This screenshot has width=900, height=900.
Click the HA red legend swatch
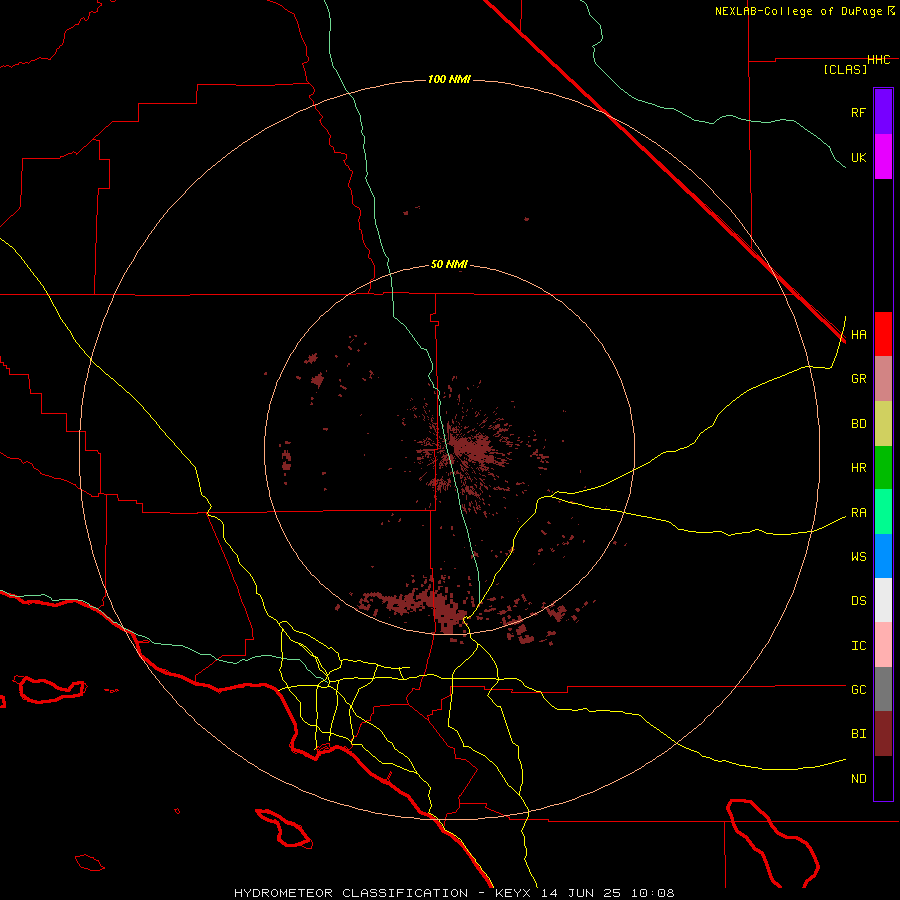click(x=883, y=334)
